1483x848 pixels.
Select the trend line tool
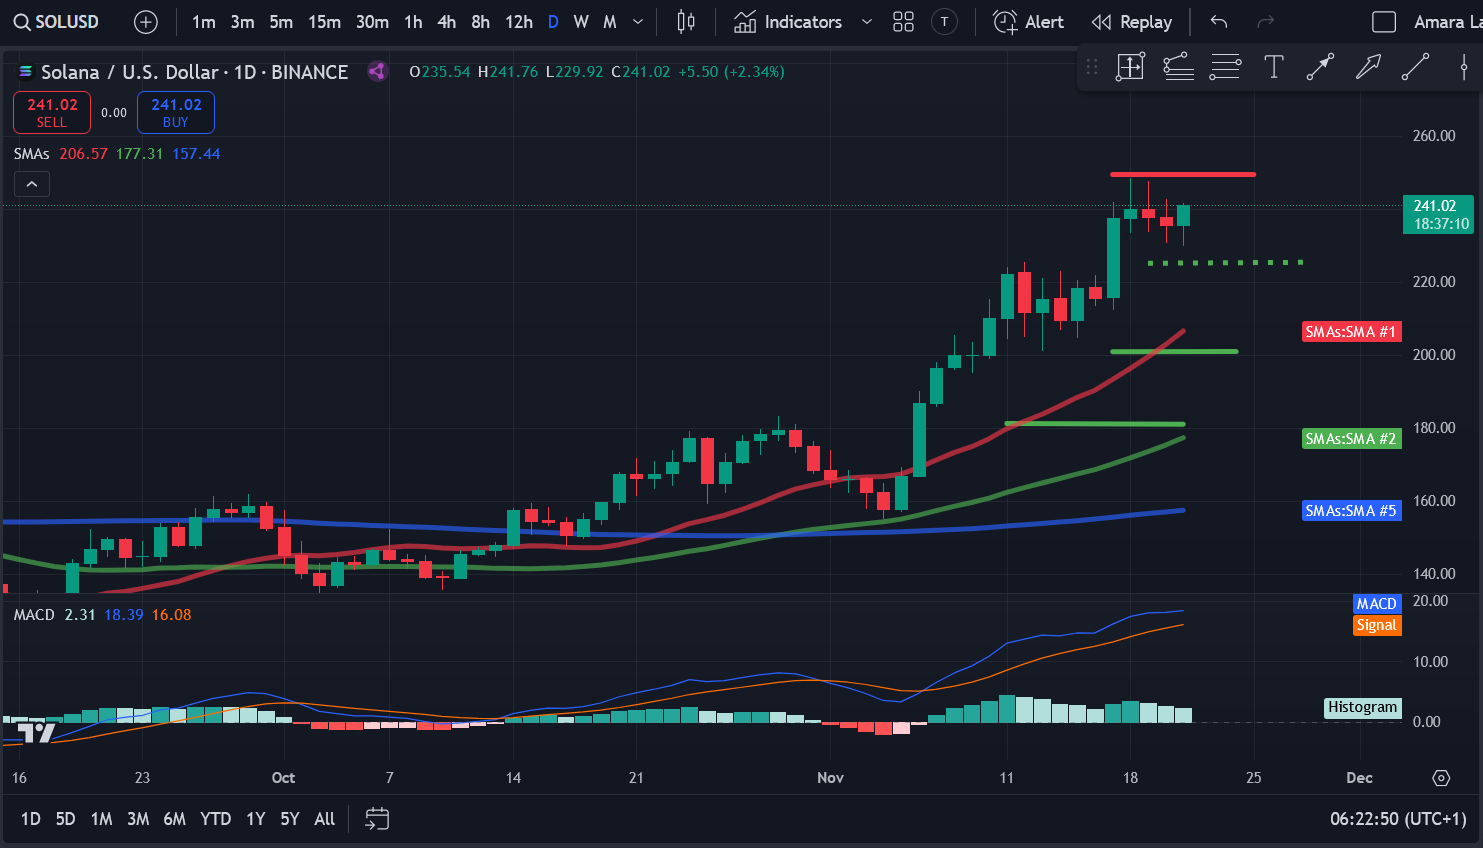click(1415, 67)
